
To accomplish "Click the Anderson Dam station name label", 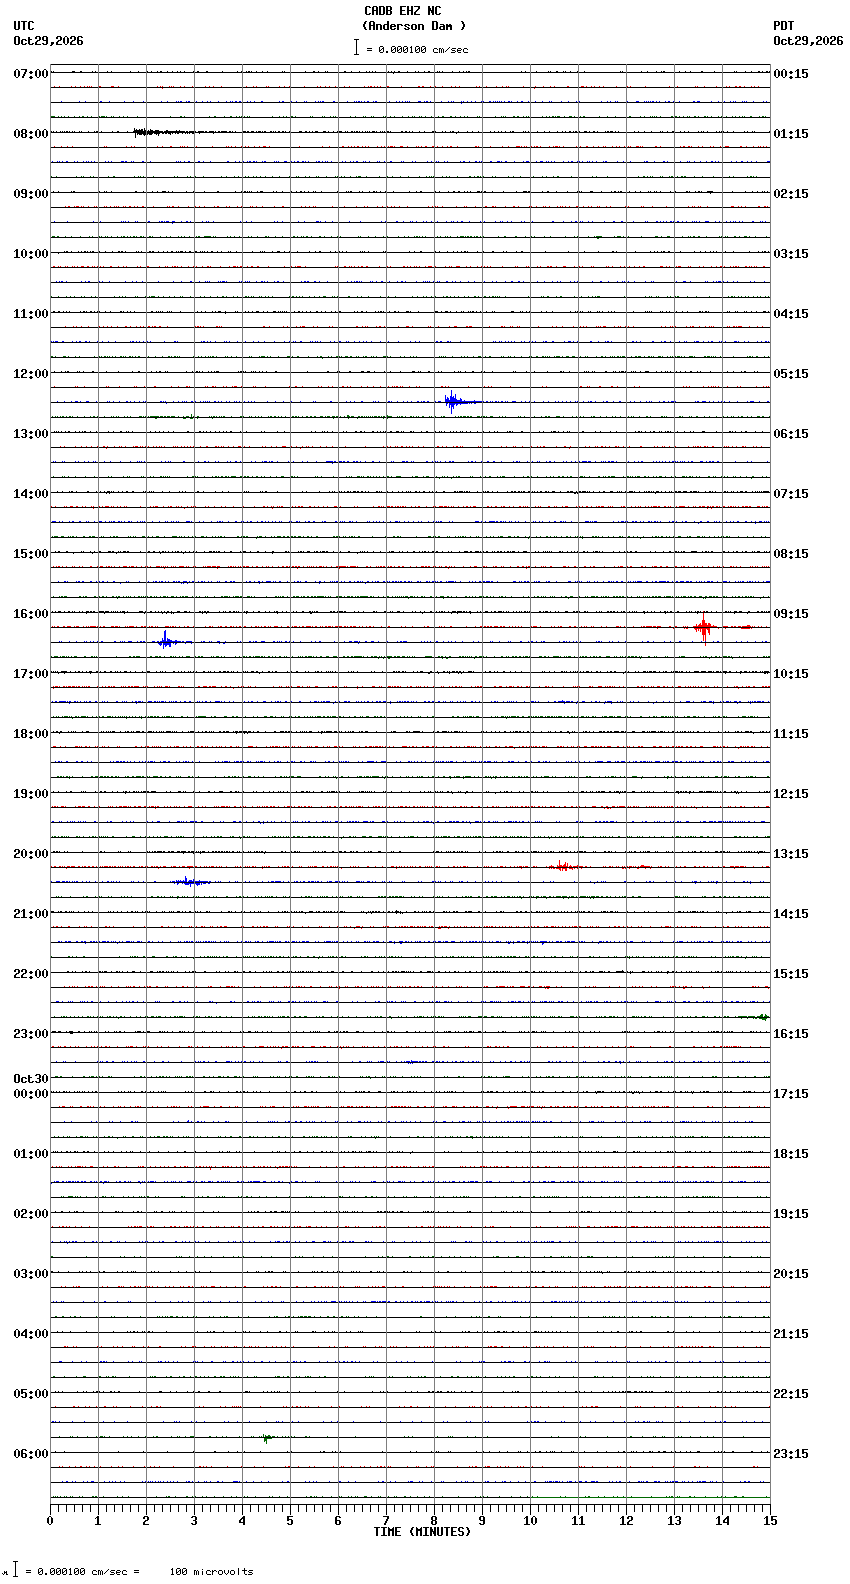I will tap(414, 26).
